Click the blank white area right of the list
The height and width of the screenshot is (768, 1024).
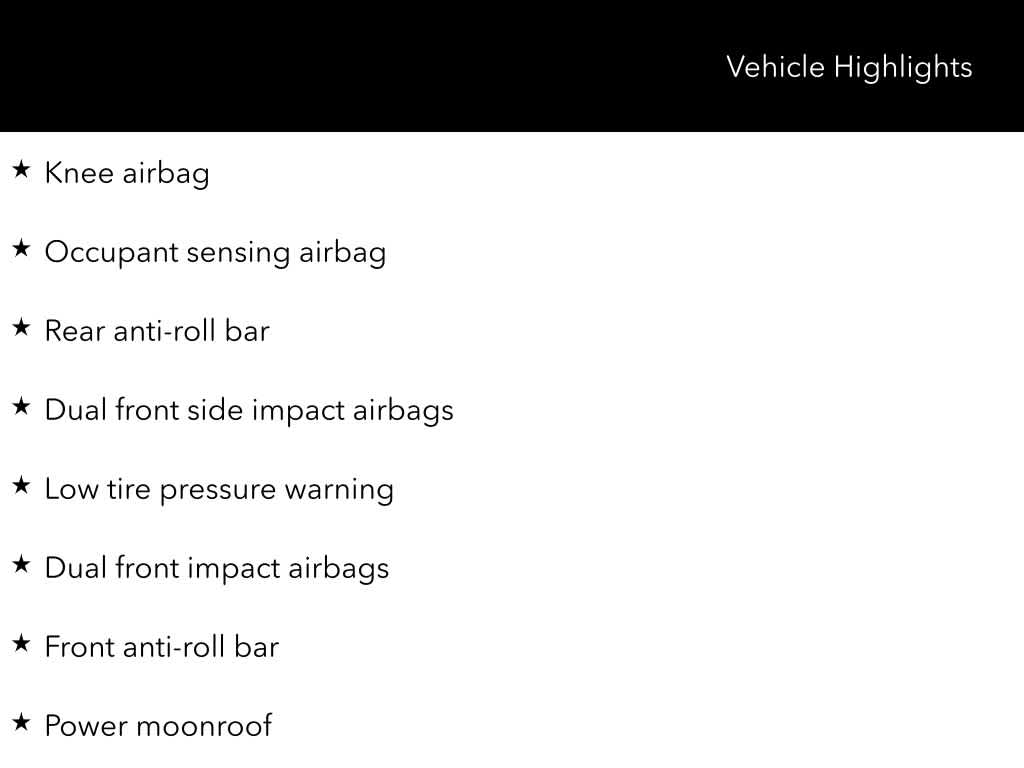tap(750, 450)
